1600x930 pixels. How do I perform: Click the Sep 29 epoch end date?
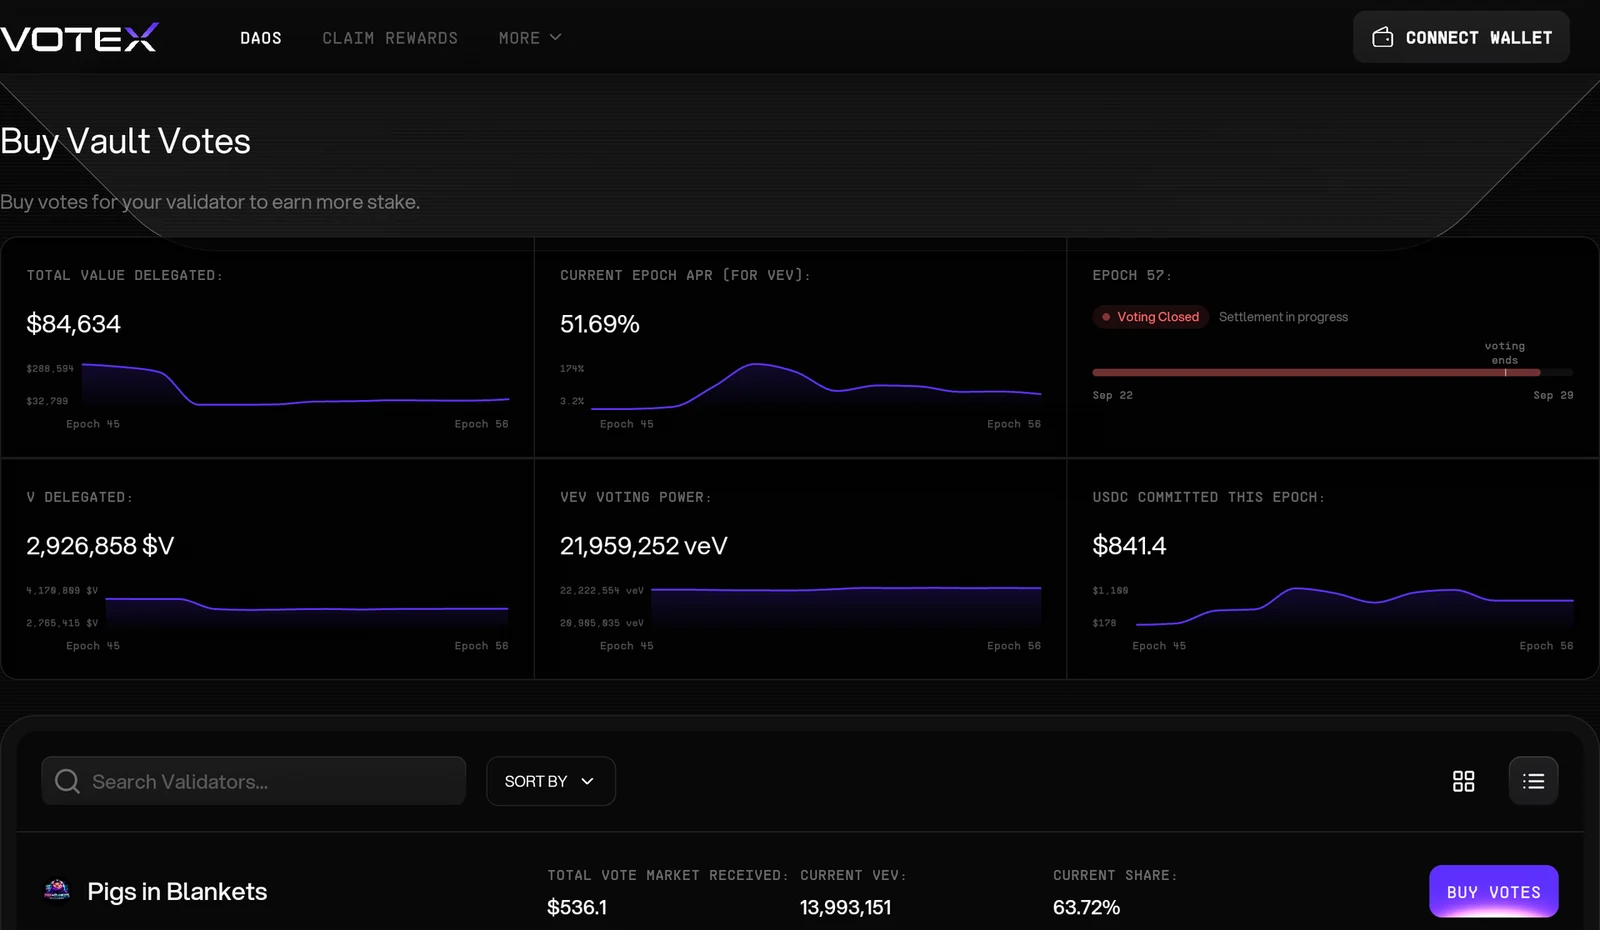(1553, 395)
